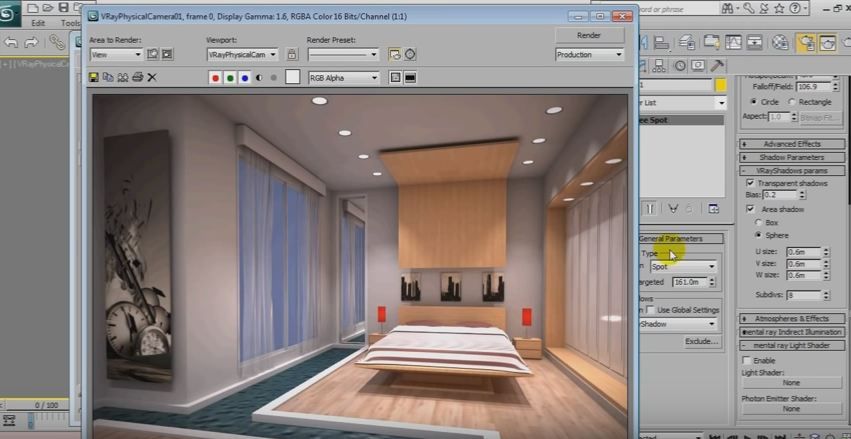Switch to the Display command panel tab

698,66
